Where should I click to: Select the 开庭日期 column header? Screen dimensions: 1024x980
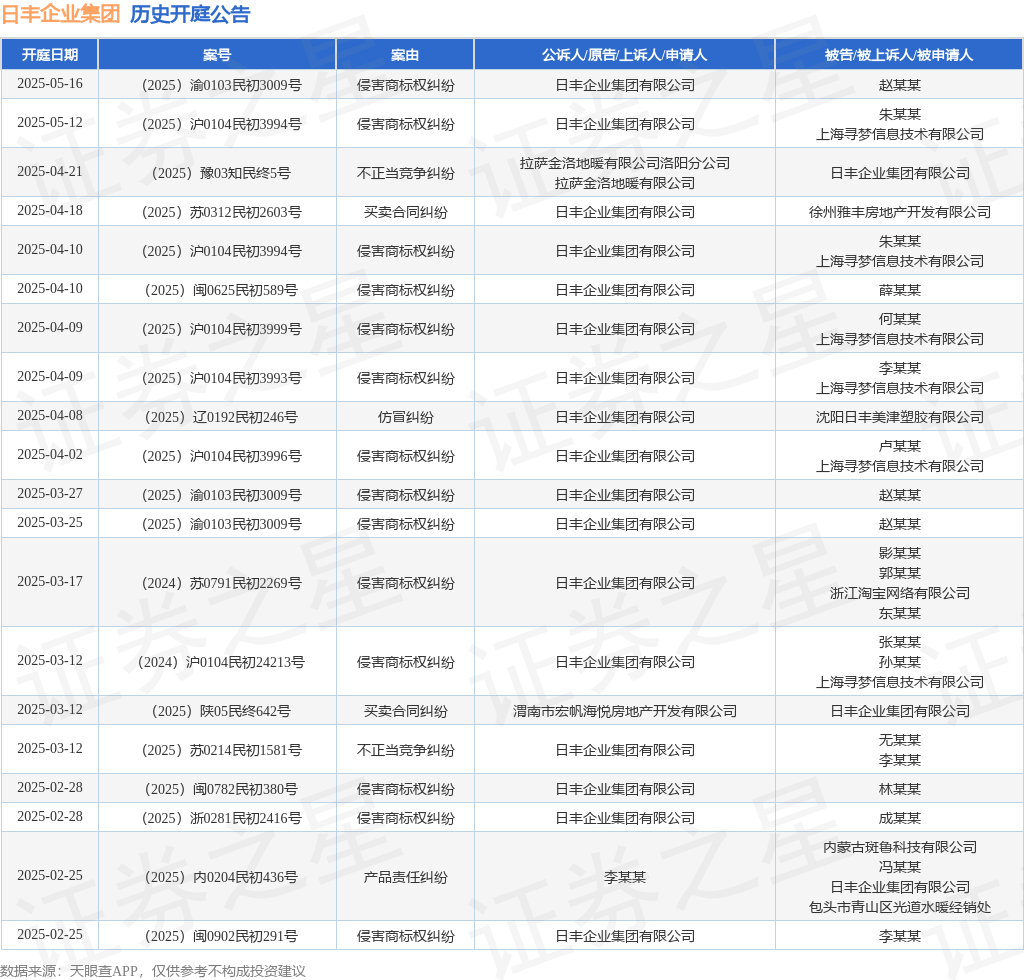tap(50, 55)
